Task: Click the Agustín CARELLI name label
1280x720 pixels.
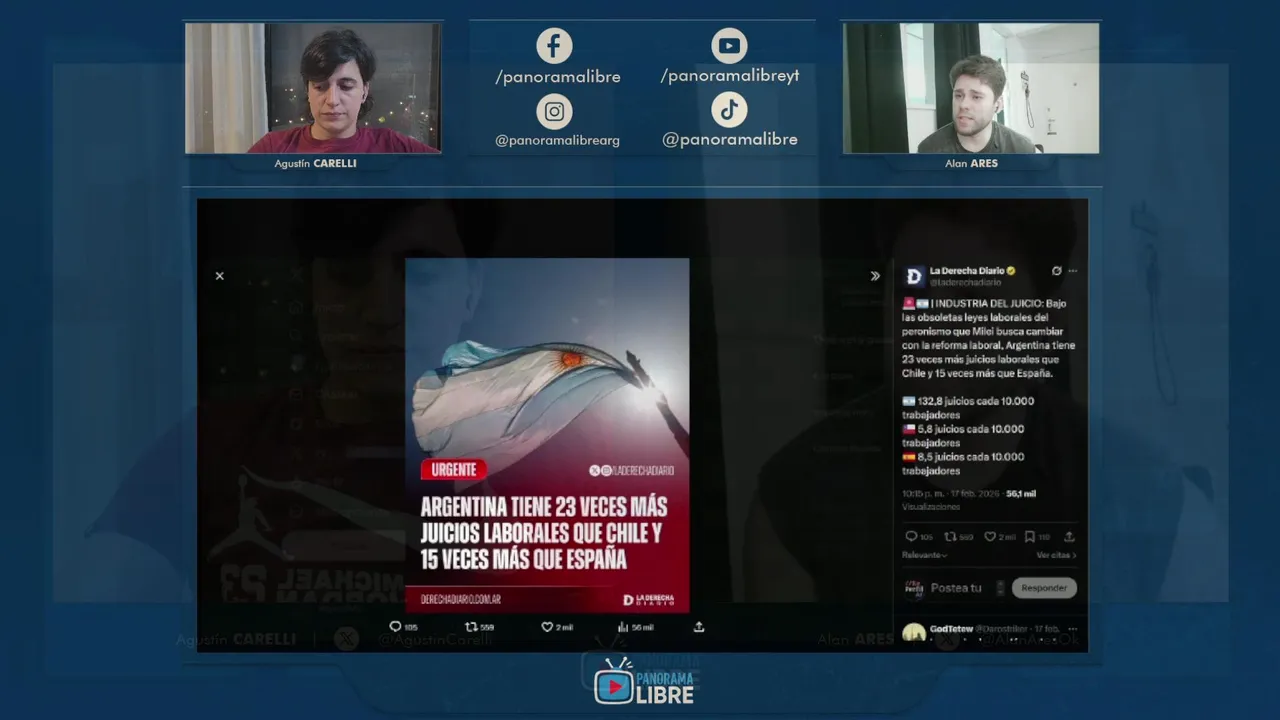Action: pos(315,163)
